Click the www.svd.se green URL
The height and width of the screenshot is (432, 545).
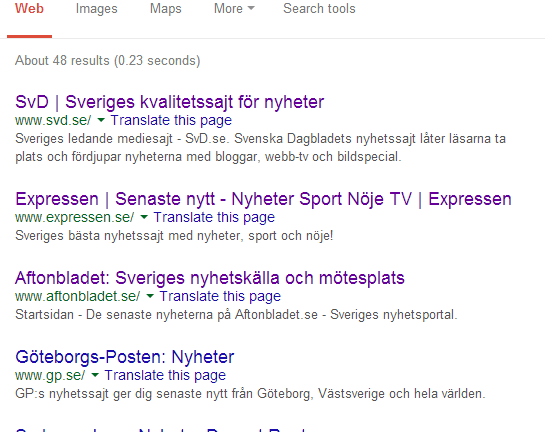click(x=53, y=121)
